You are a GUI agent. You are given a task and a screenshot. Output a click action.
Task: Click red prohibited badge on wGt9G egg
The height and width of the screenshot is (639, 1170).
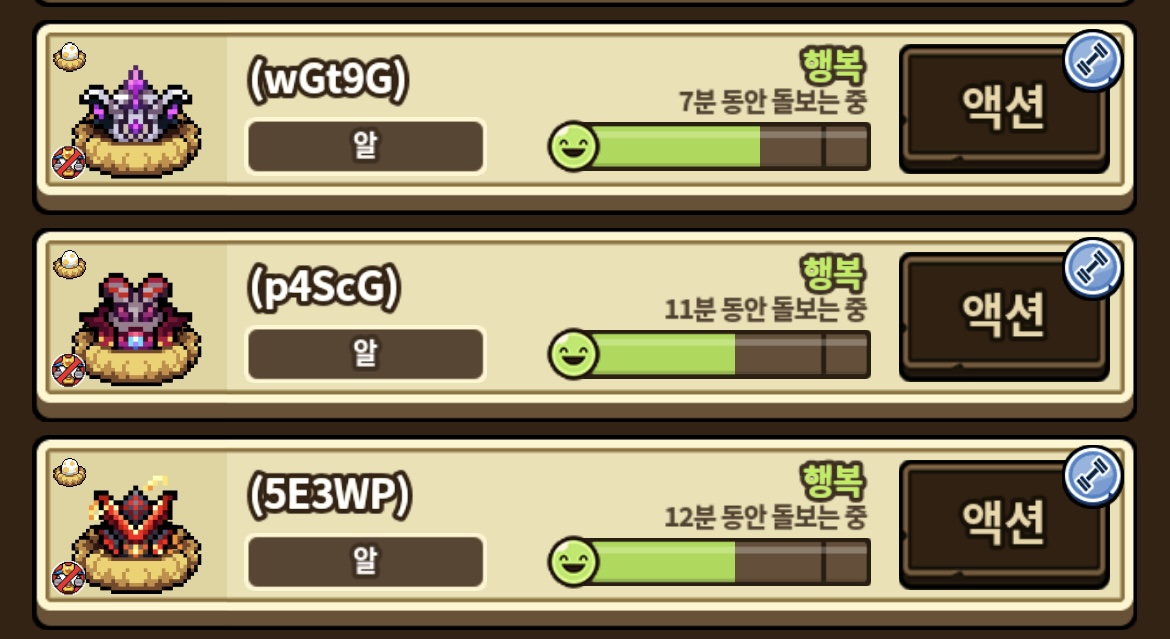point(68,162)
